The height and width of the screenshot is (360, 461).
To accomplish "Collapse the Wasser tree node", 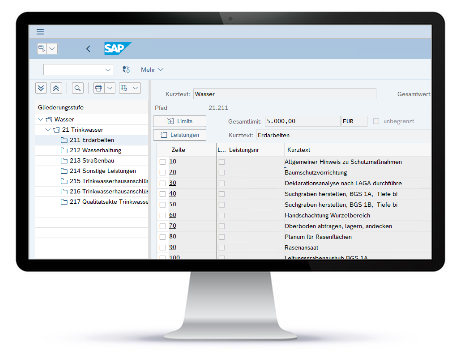I will coord(40,119).
